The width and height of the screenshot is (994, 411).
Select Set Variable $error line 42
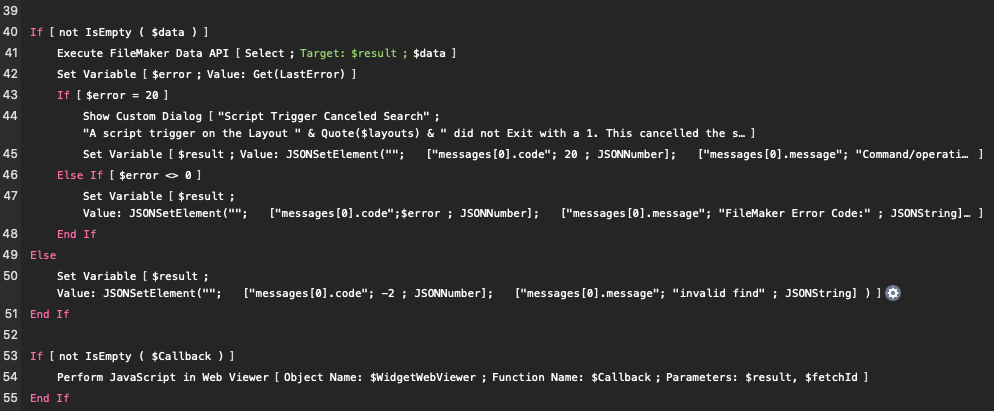click(x=206, y=74)
